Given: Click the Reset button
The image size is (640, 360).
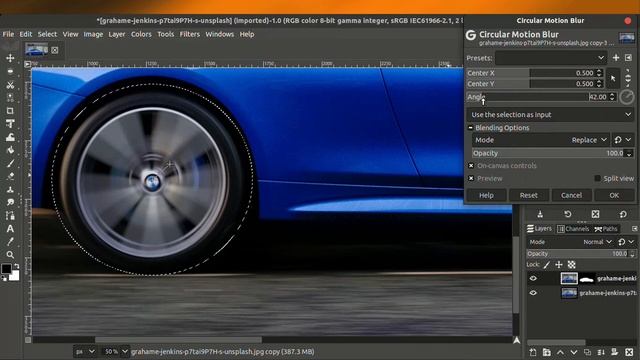Looking at the screenshot, I should coord(529,196).
